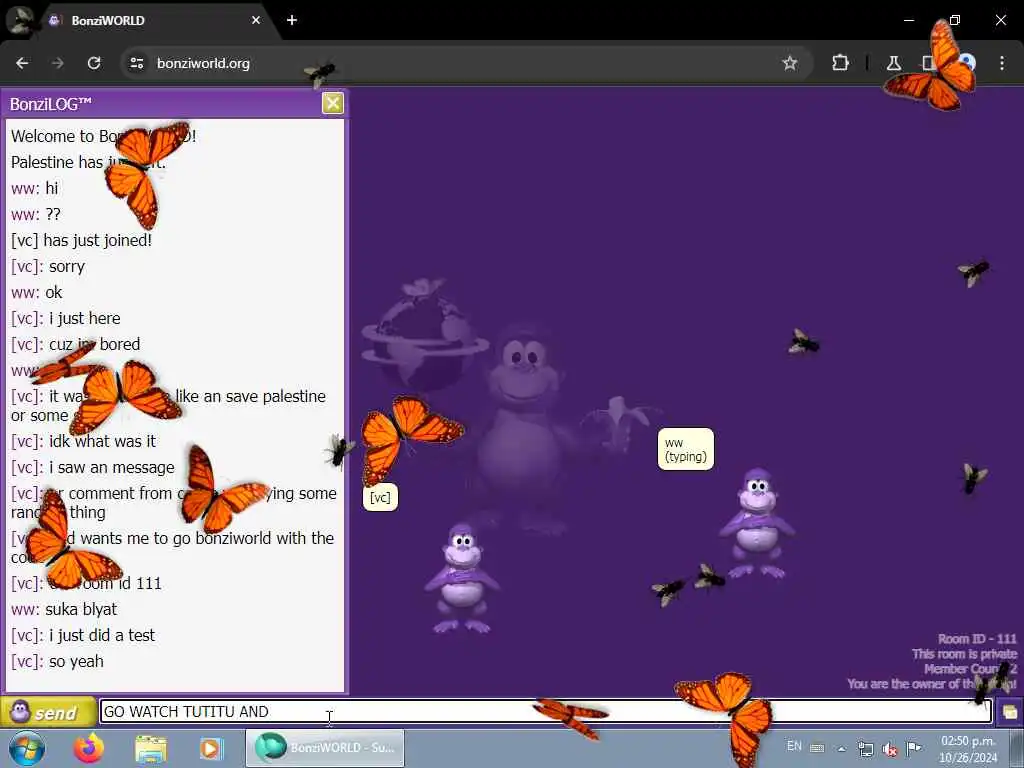Click log line "[vc]: sorry"

click(x=48, y=266)
